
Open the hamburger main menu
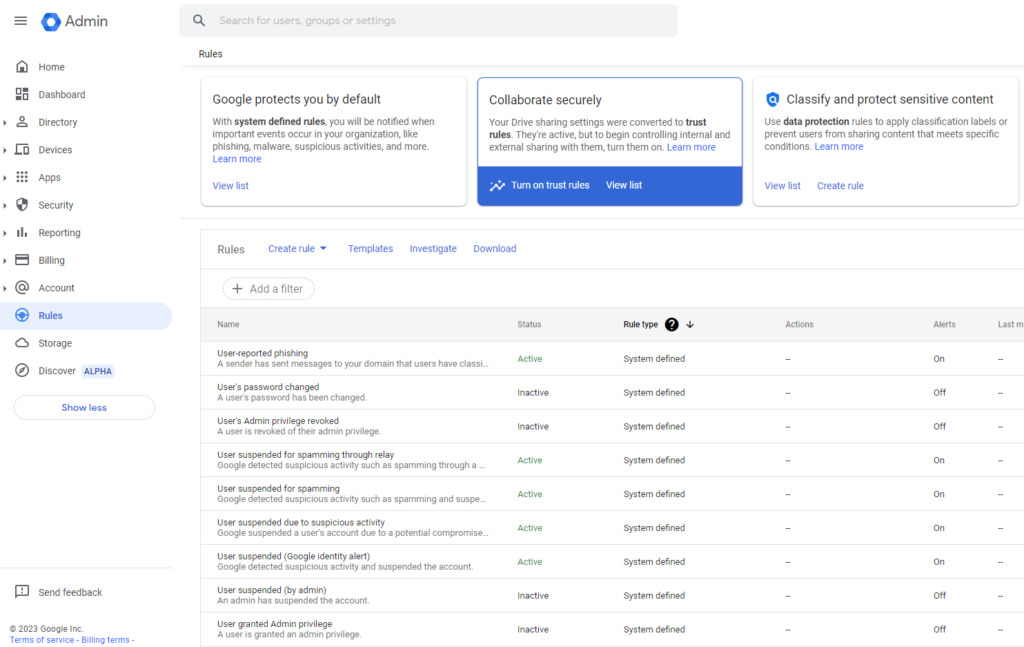pyautogui.click(x=21, y=21)
